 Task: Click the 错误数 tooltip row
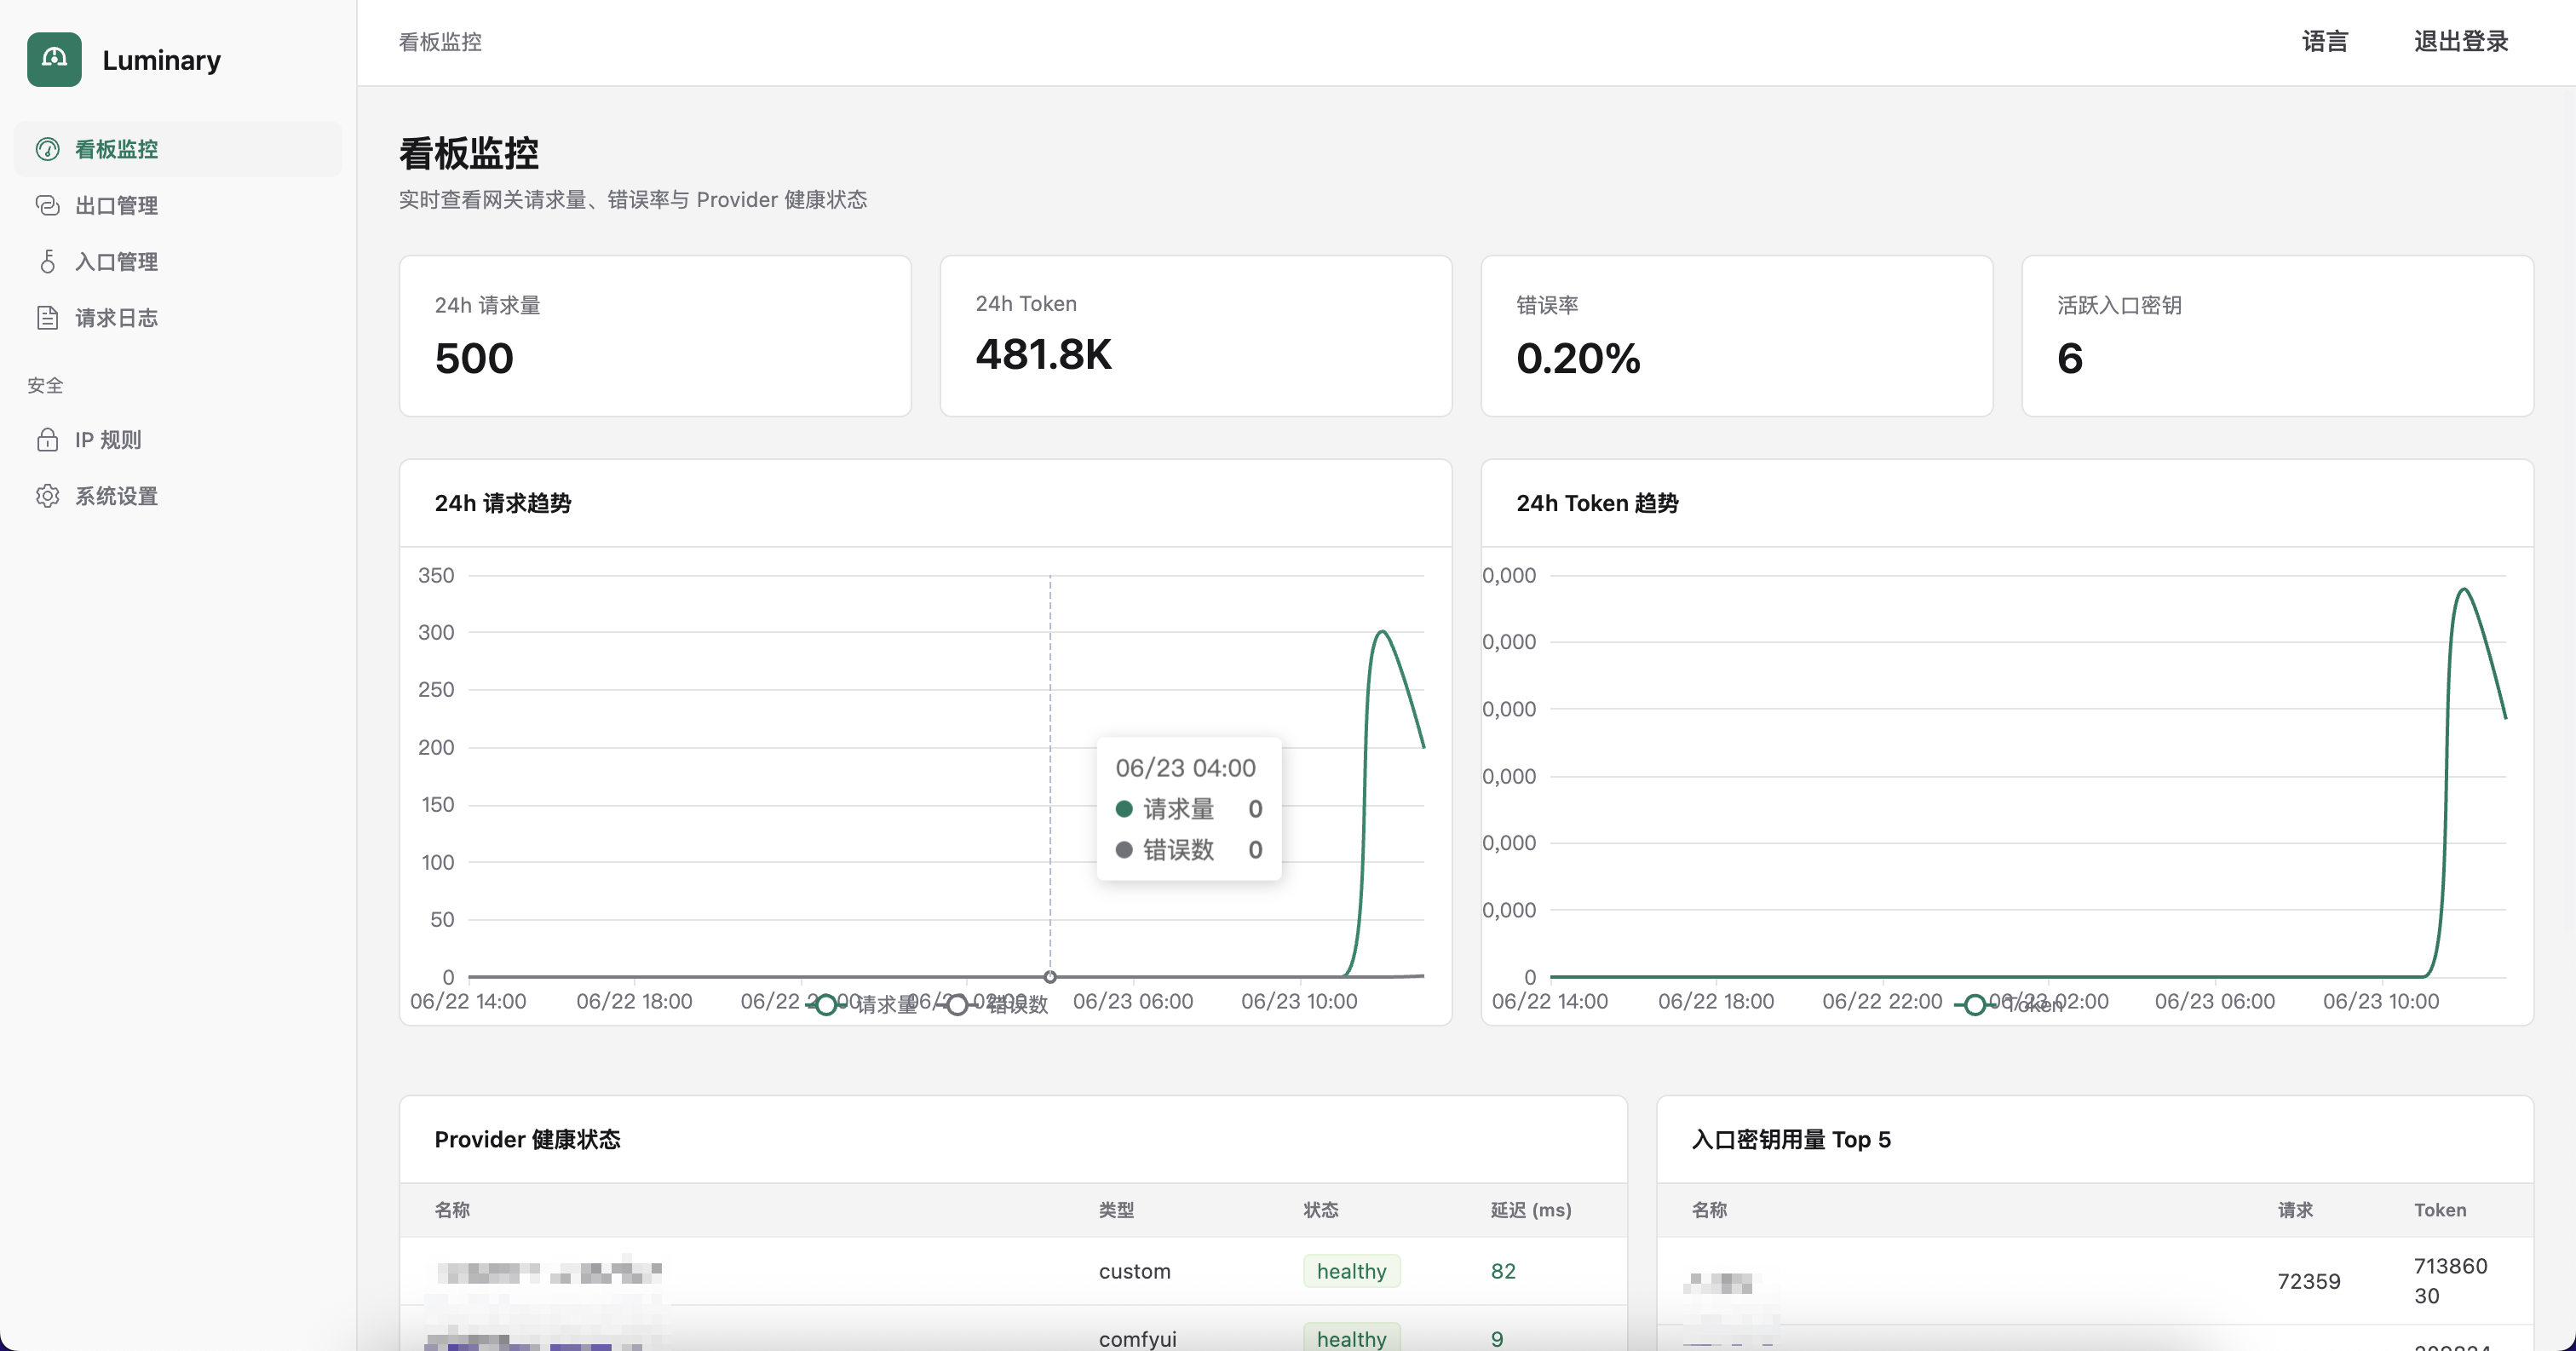tap(1189, 850)
